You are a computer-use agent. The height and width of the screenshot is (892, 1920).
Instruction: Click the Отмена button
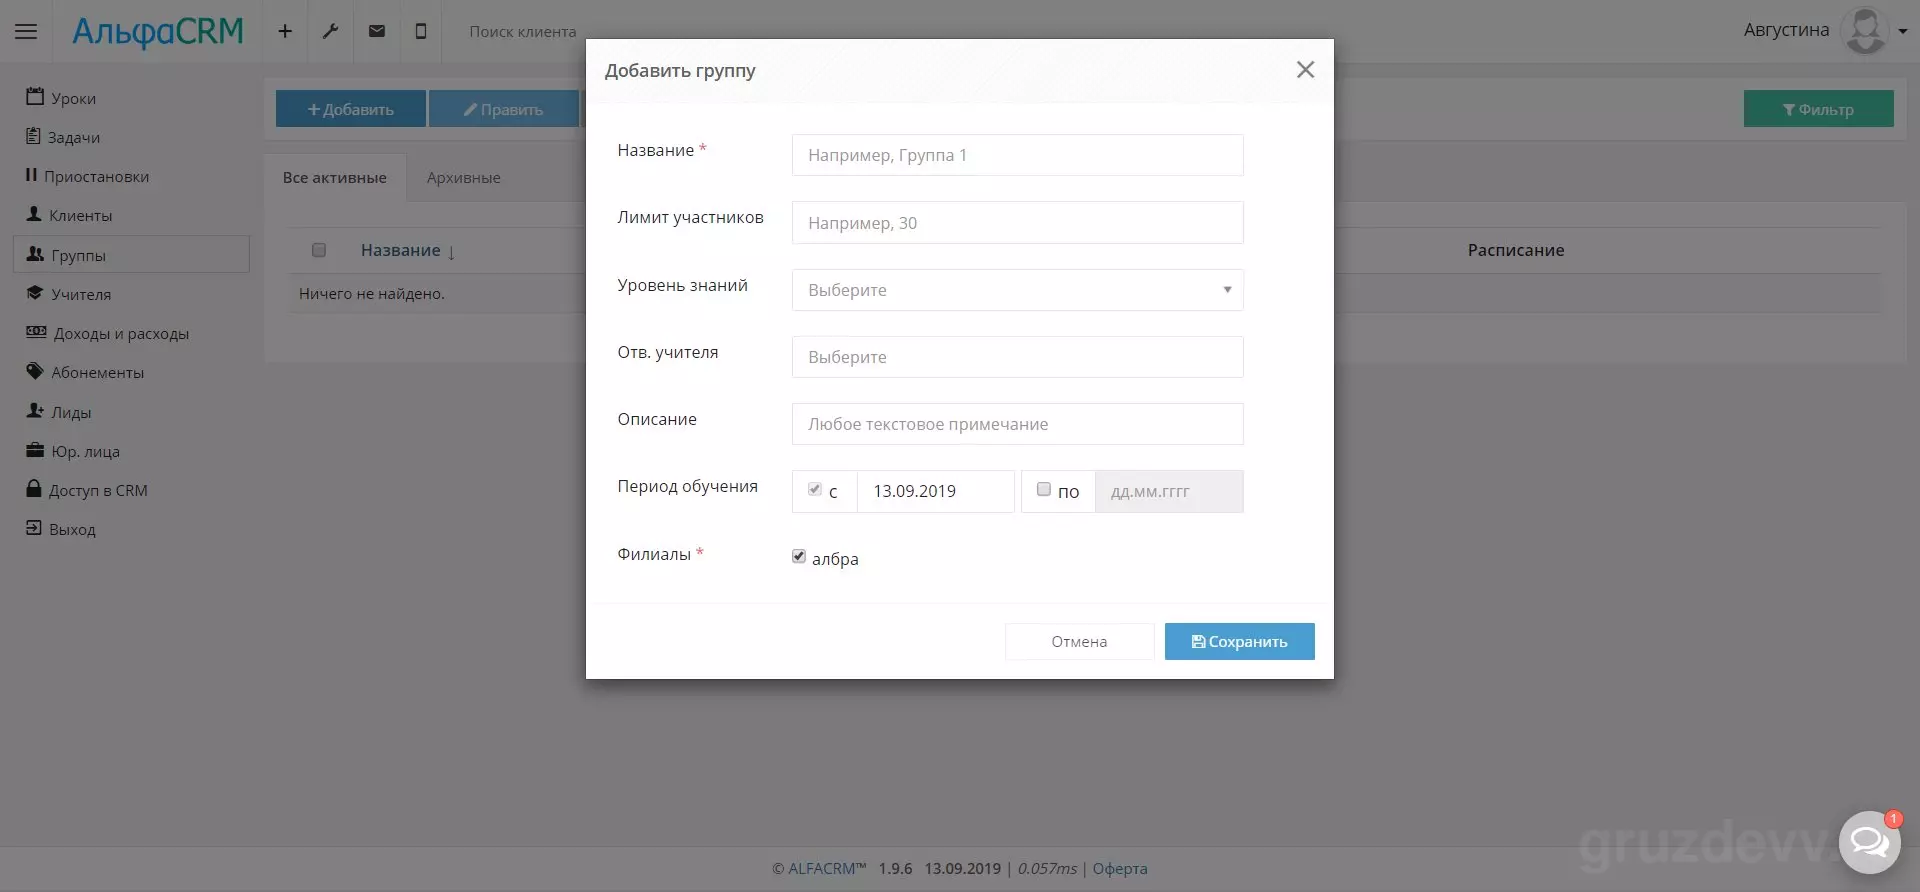tap(1079, 641)
